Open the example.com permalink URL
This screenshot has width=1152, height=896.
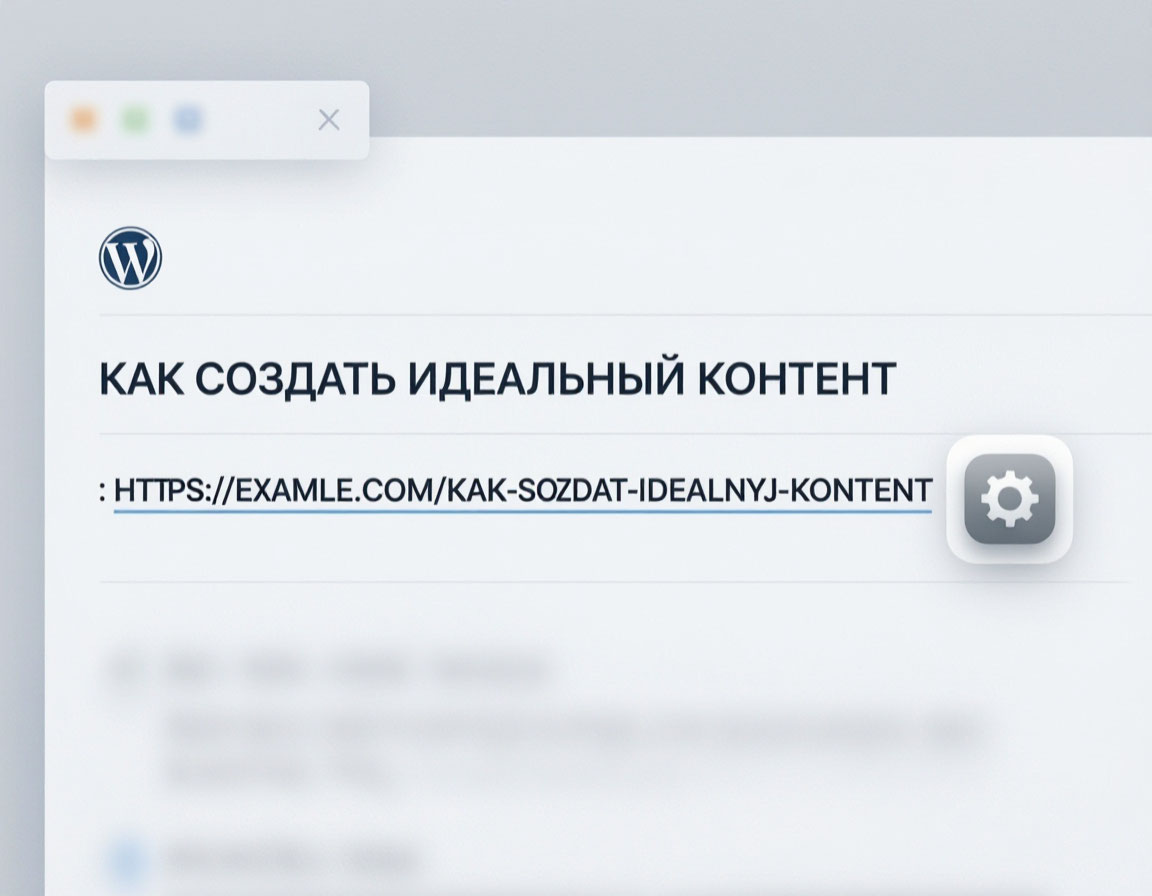[x=523, y=491]
